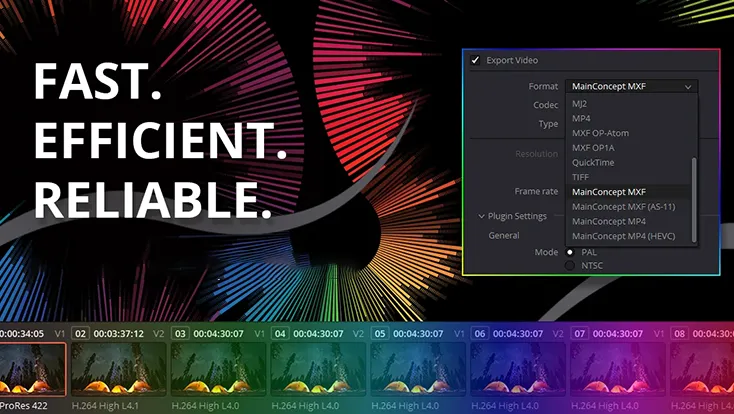The height and width of the screenshot is (414, 734).
Task: Click the Frame rate label
Action: pos(536,191)
